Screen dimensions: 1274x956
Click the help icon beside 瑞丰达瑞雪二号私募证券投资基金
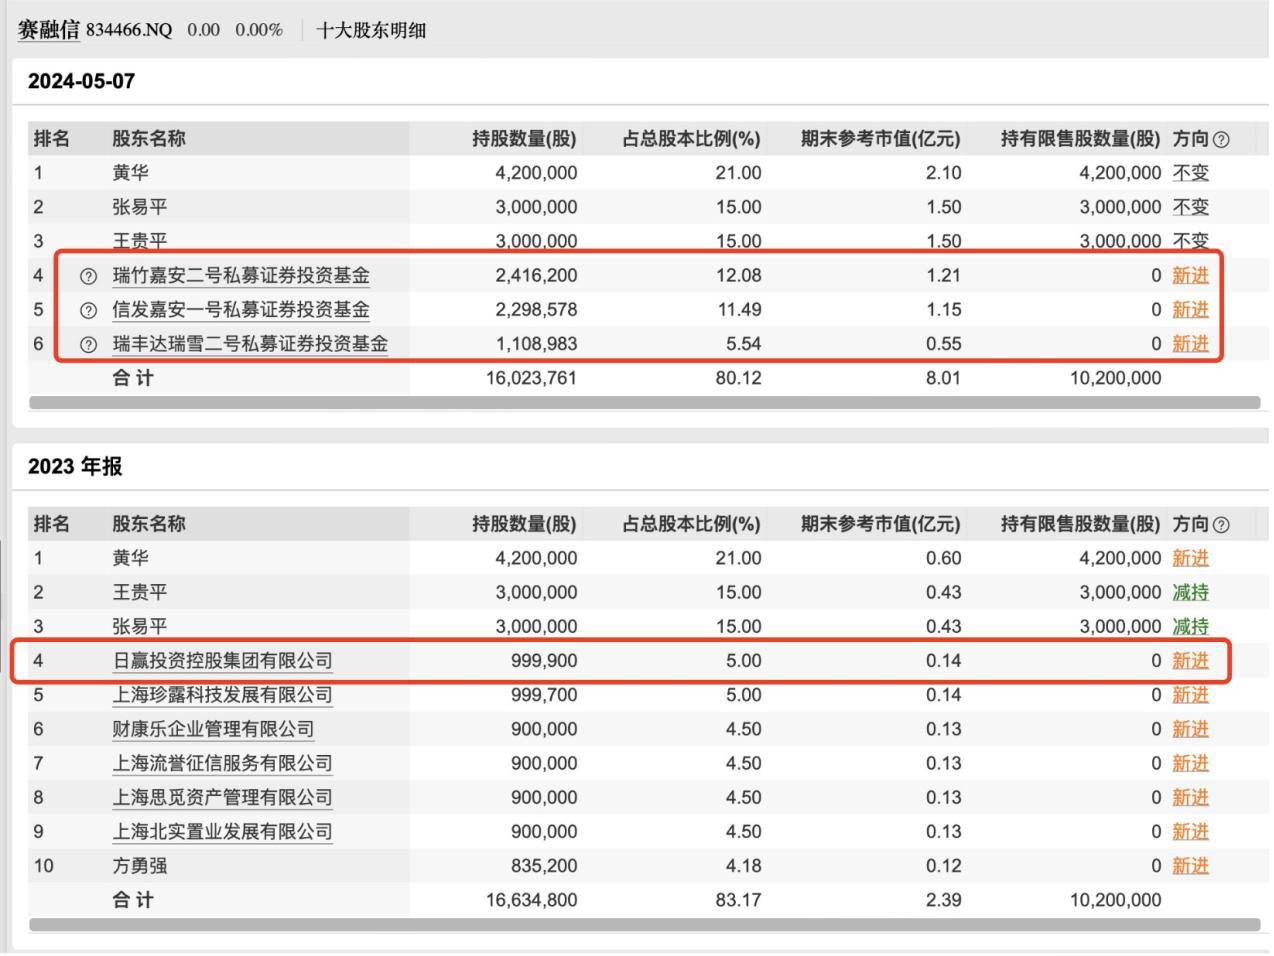tap(88, 344)
